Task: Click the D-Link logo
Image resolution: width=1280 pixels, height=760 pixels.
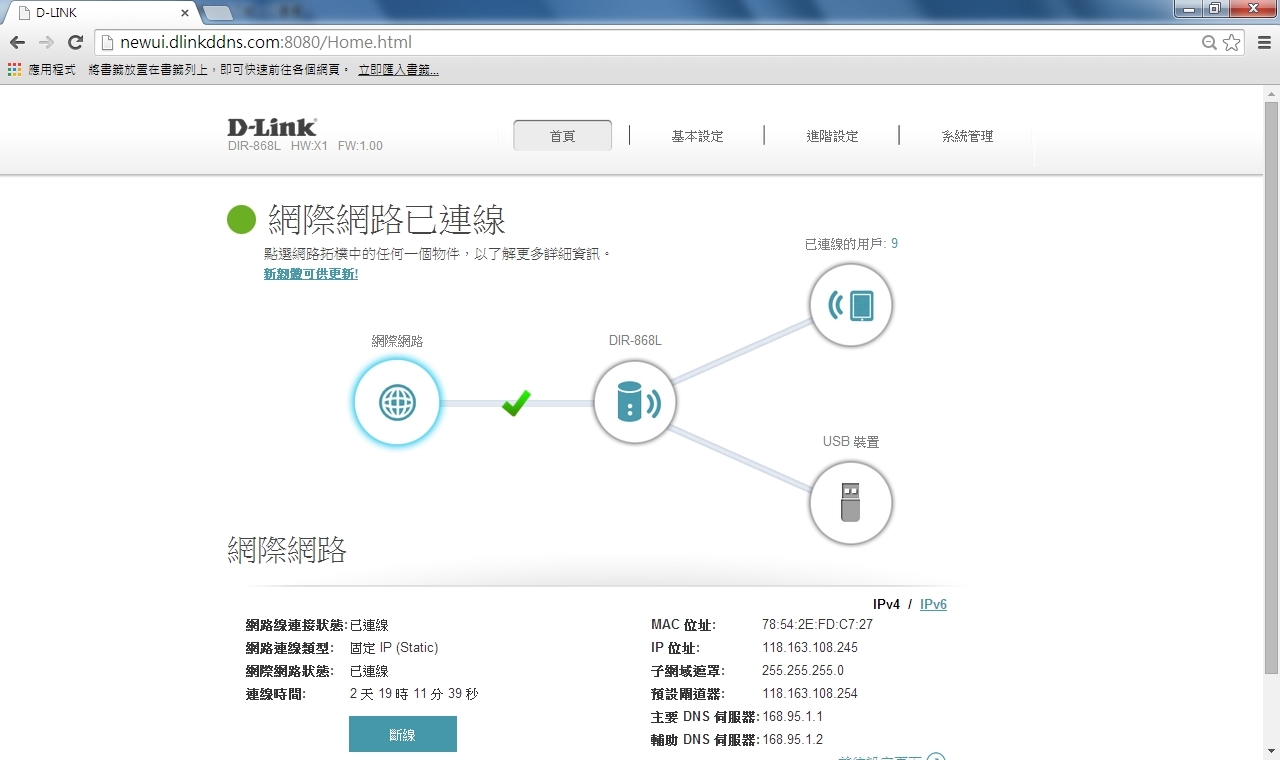Action: 272,127
